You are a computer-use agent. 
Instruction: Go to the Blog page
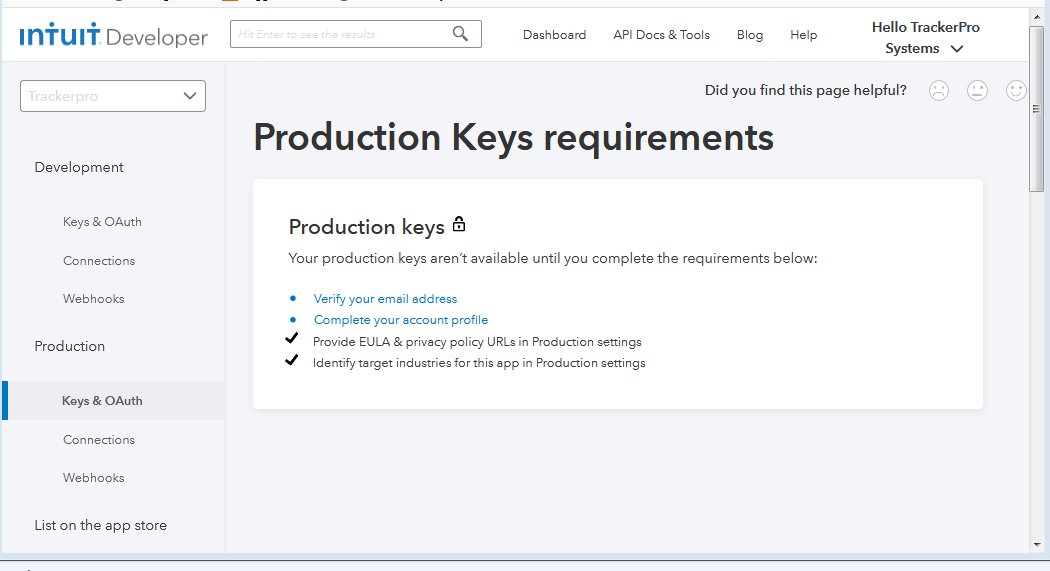[749, 35]
